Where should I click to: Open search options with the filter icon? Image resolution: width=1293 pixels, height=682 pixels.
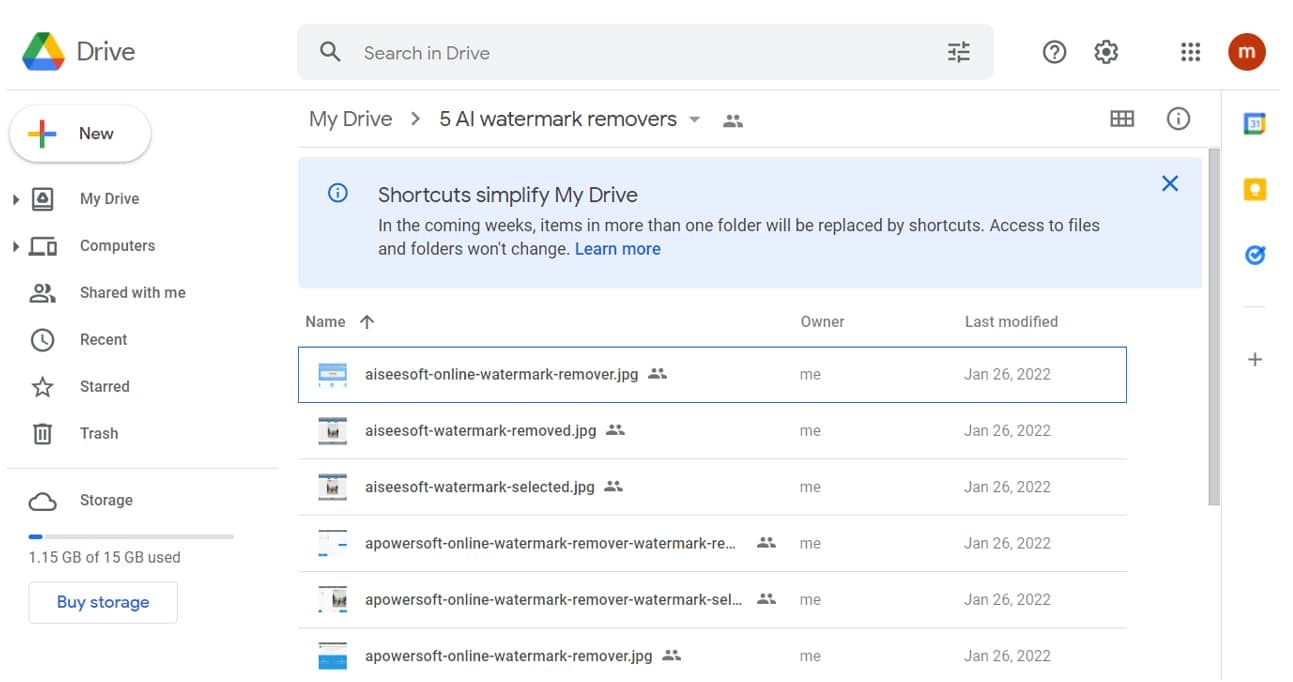[958, 51]
